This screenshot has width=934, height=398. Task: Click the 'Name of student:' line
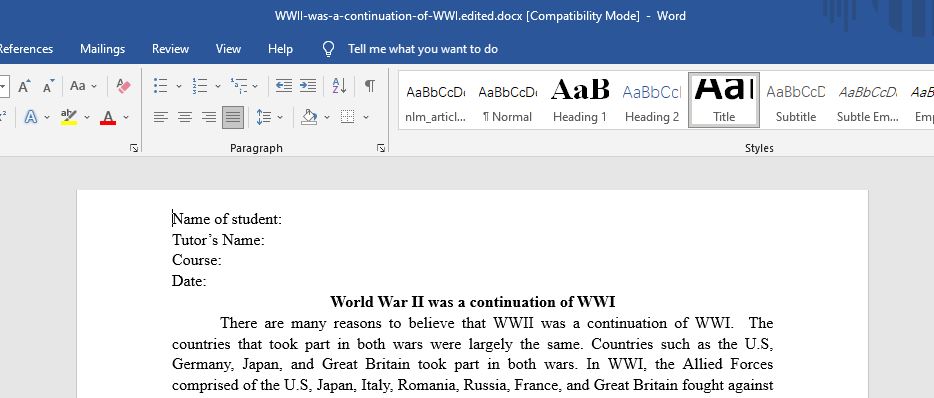(x=227, y=219)
